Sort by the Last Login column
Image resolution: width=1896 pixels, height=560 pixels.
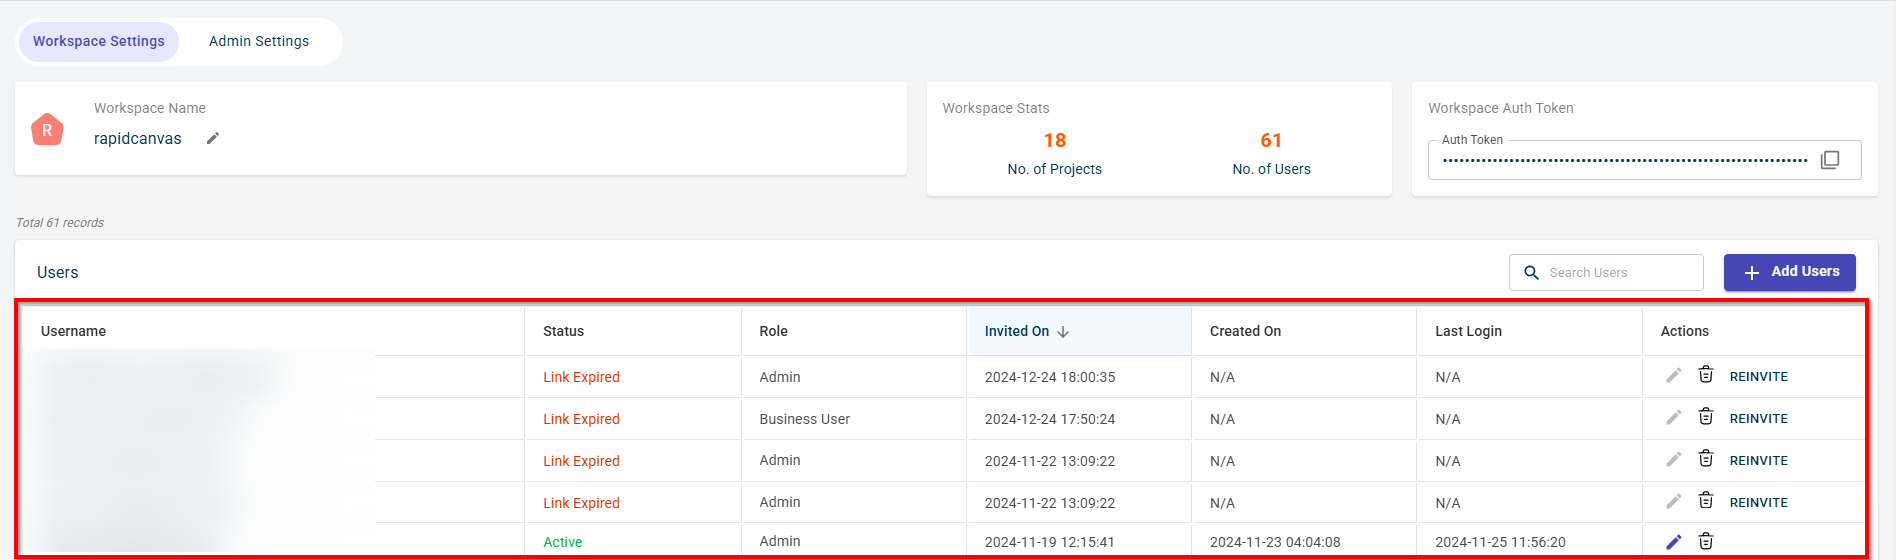pyautogui.click(x=1468, y=331)
